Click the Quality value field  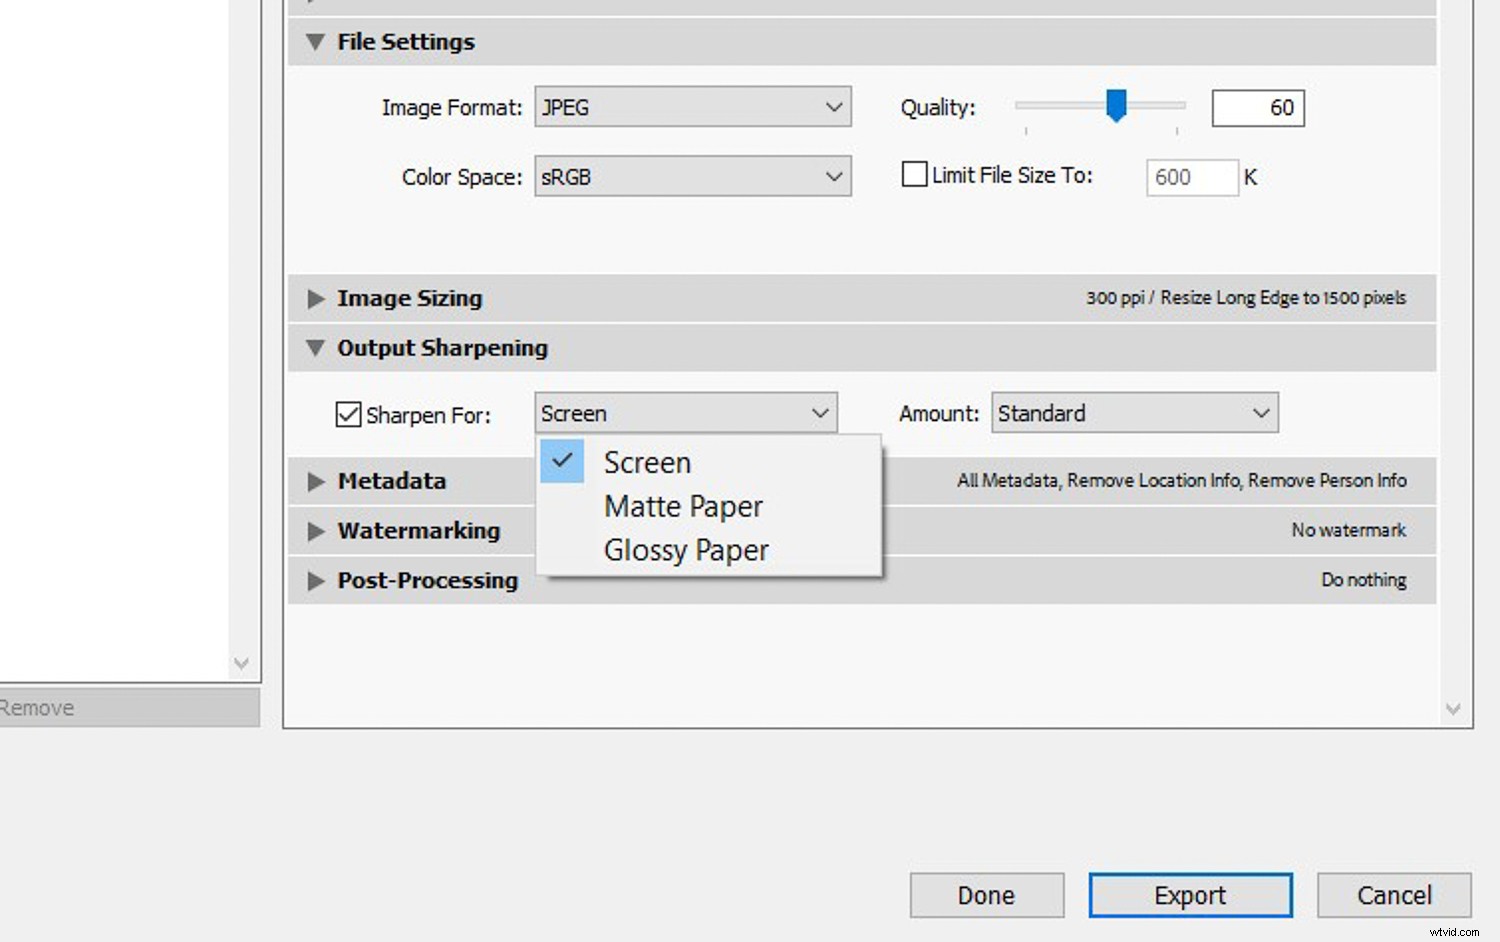(1257, 108)
